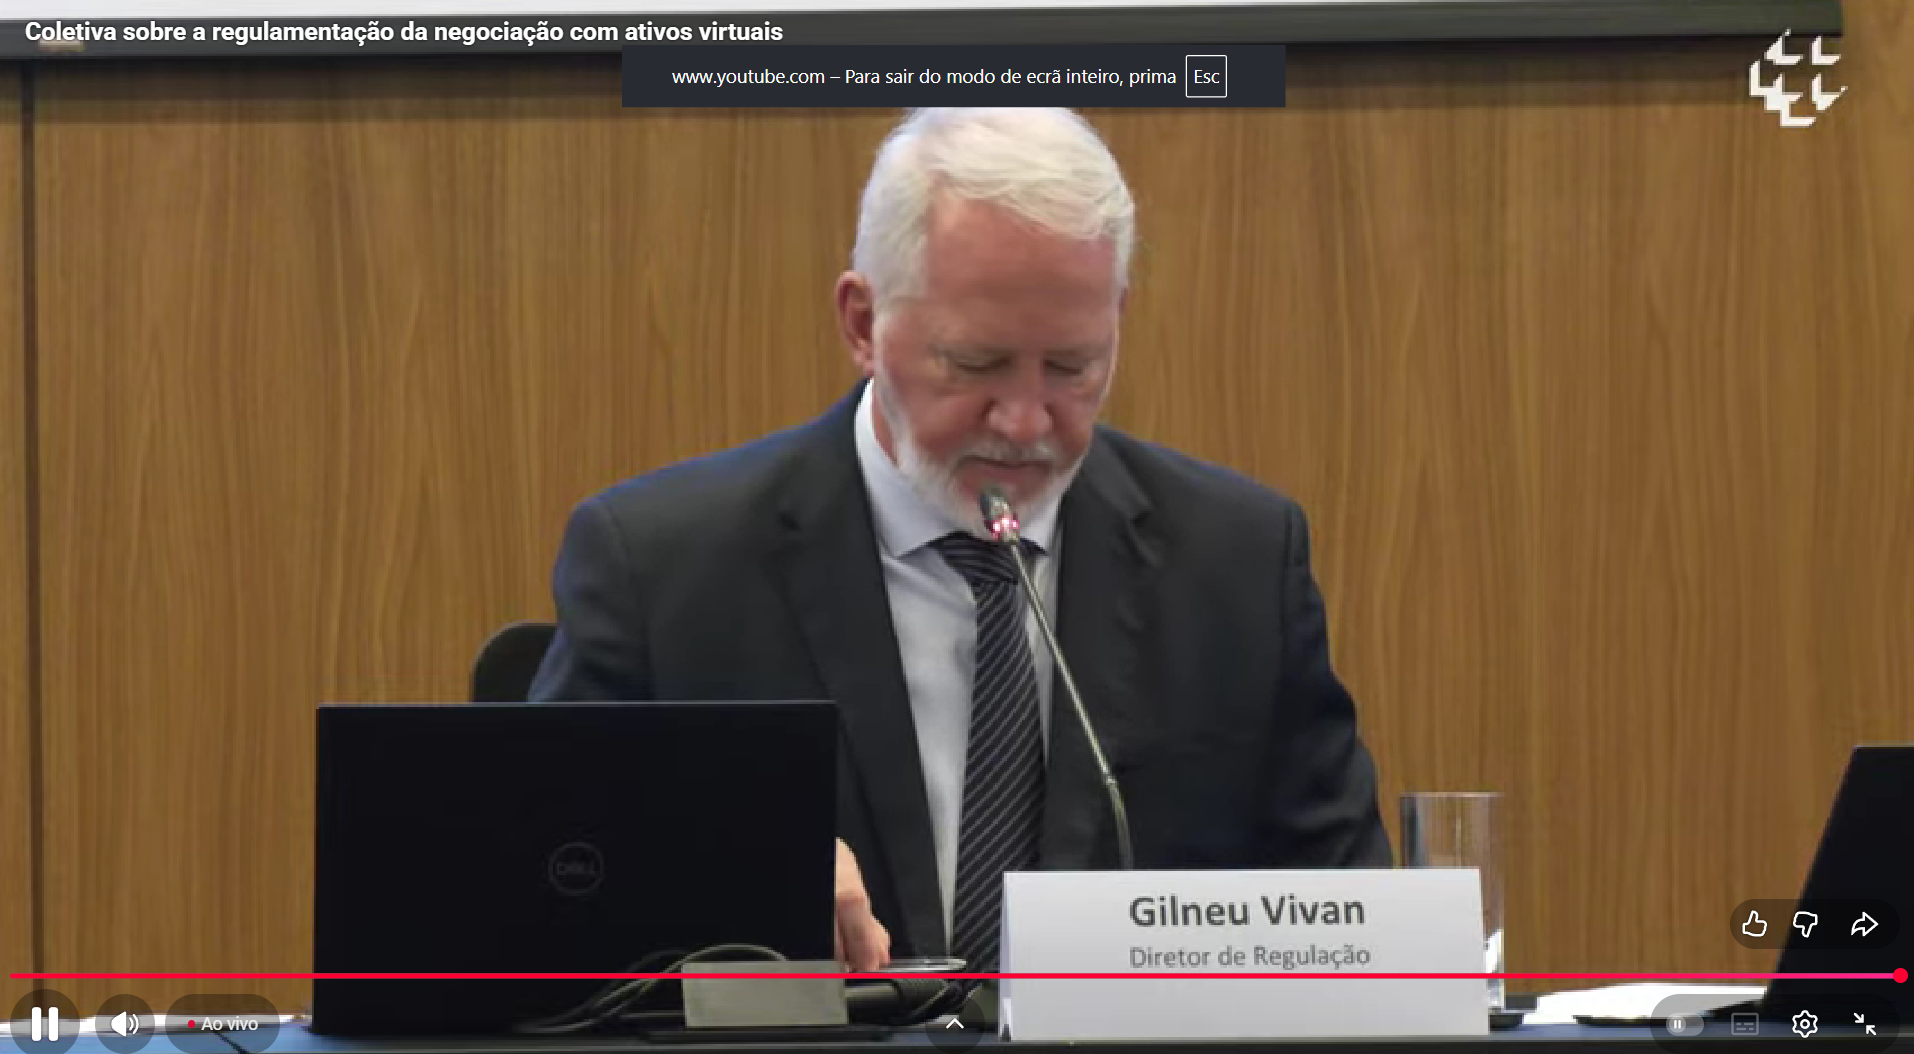Exit fullscreen using the shrink arrows icon
The width and height of the screenshot is (1914, 1054).
coord(1864,1024)
